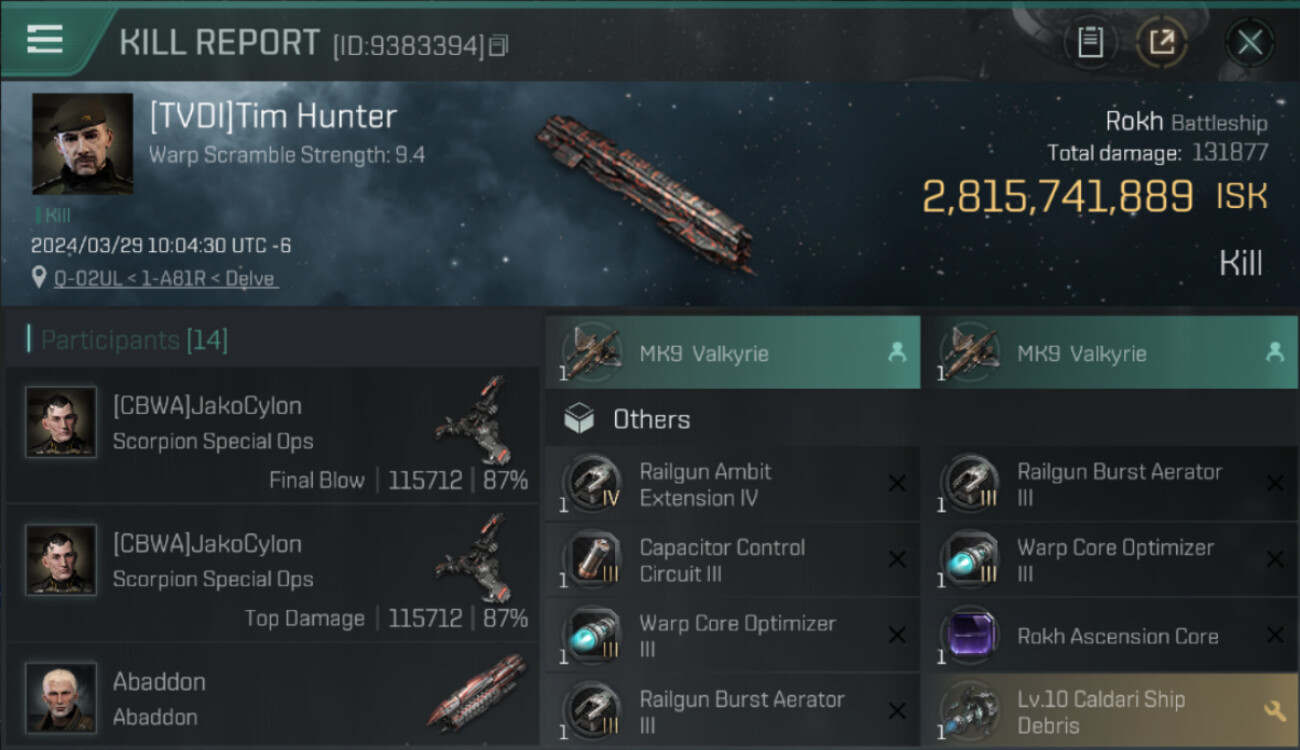
Task: Share the kill report externally
Action: [x=1161, y=42]
